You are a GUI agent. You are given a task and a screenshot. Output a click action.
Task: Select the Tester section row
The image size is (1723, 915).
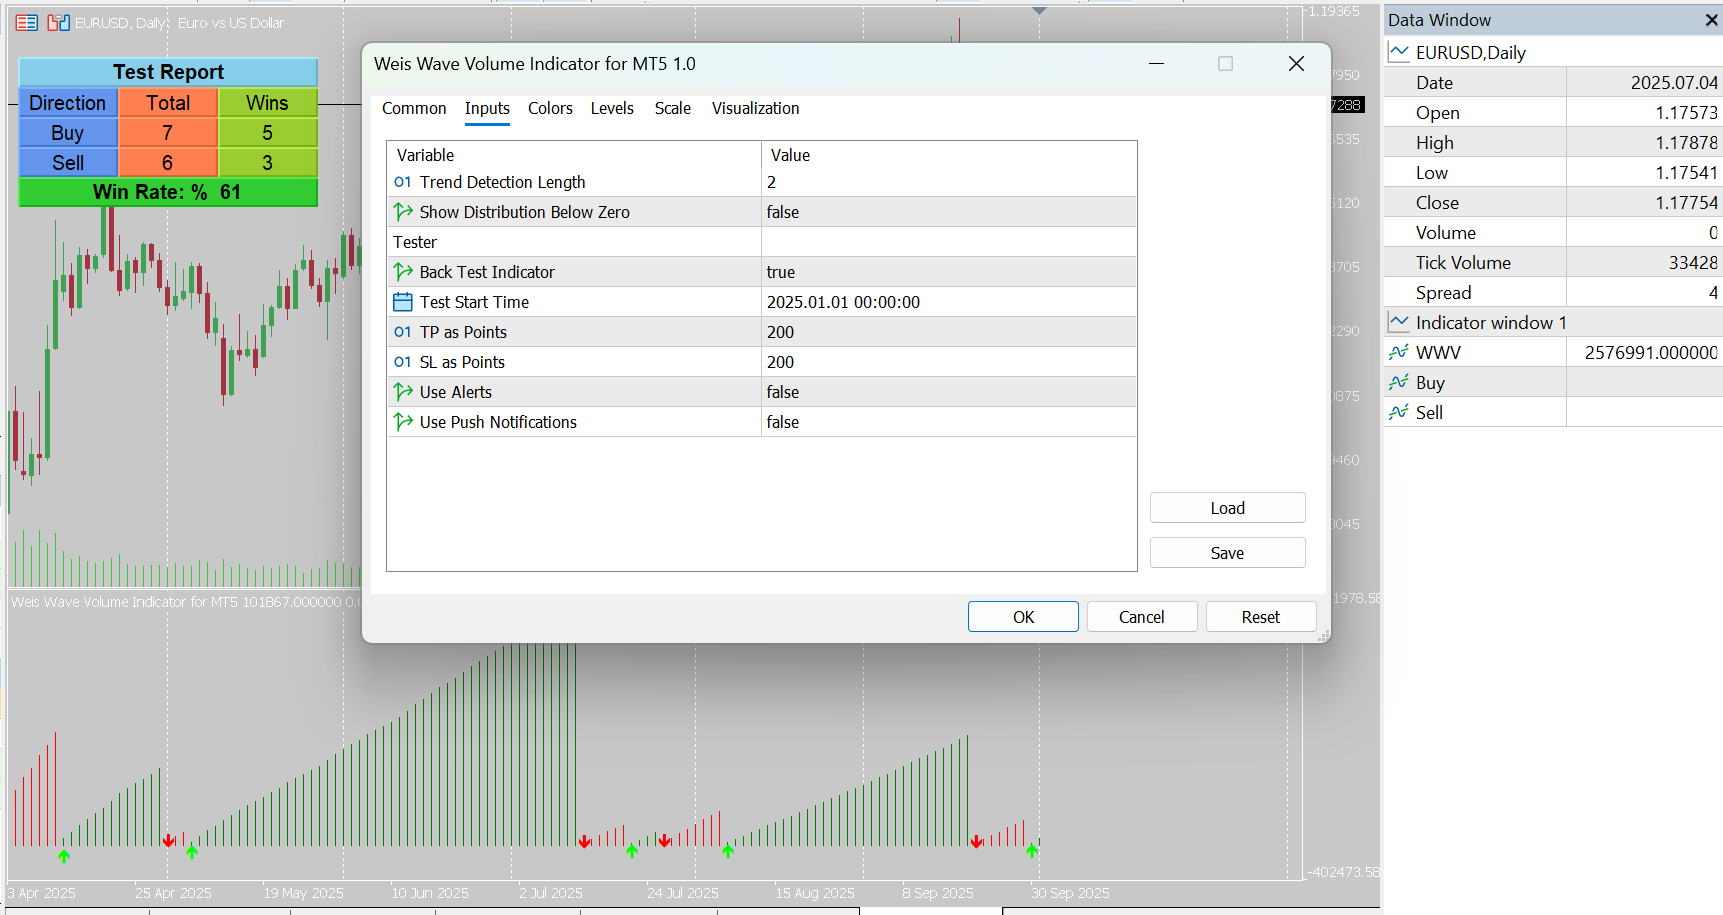(762, 242)
